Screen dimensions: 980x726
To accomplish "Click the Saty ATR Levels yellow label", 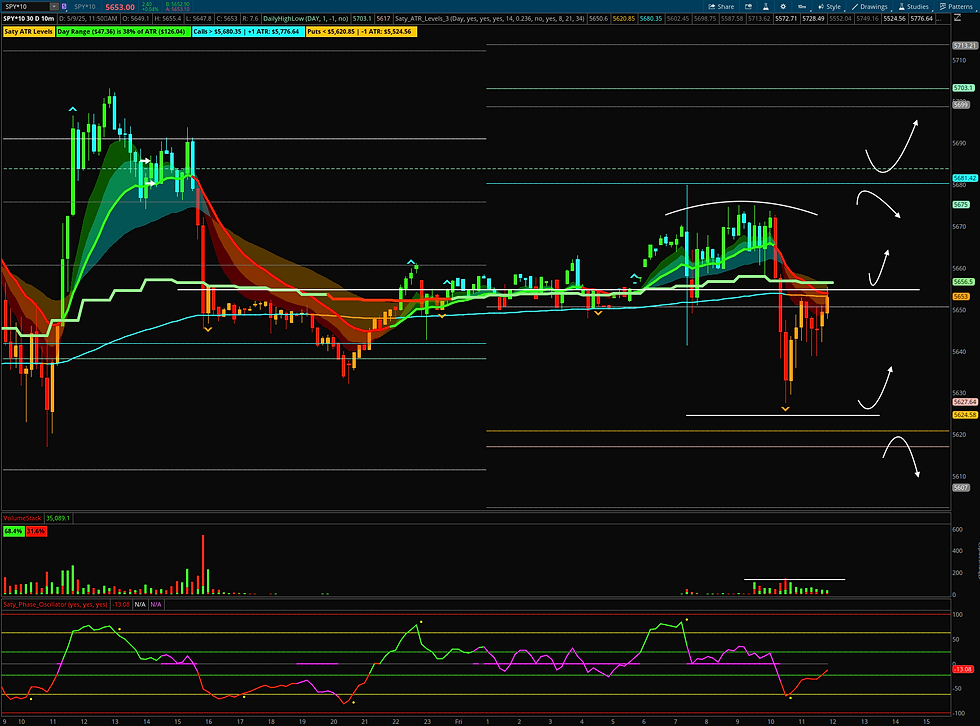I will tap(28, 31).
